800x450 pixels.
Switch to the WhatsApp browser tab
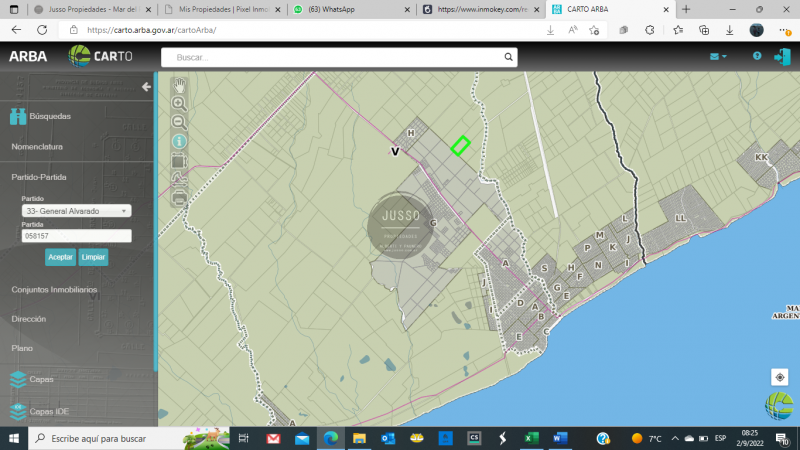[x=350, y=9]
